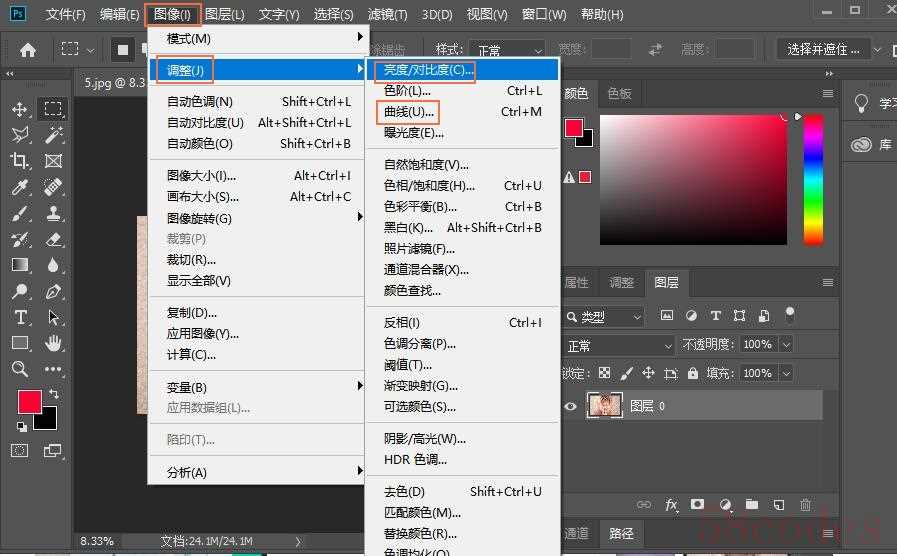The image size is (897, 556).
Task: Select the Magic Wand tool
Action: [53, 135]
